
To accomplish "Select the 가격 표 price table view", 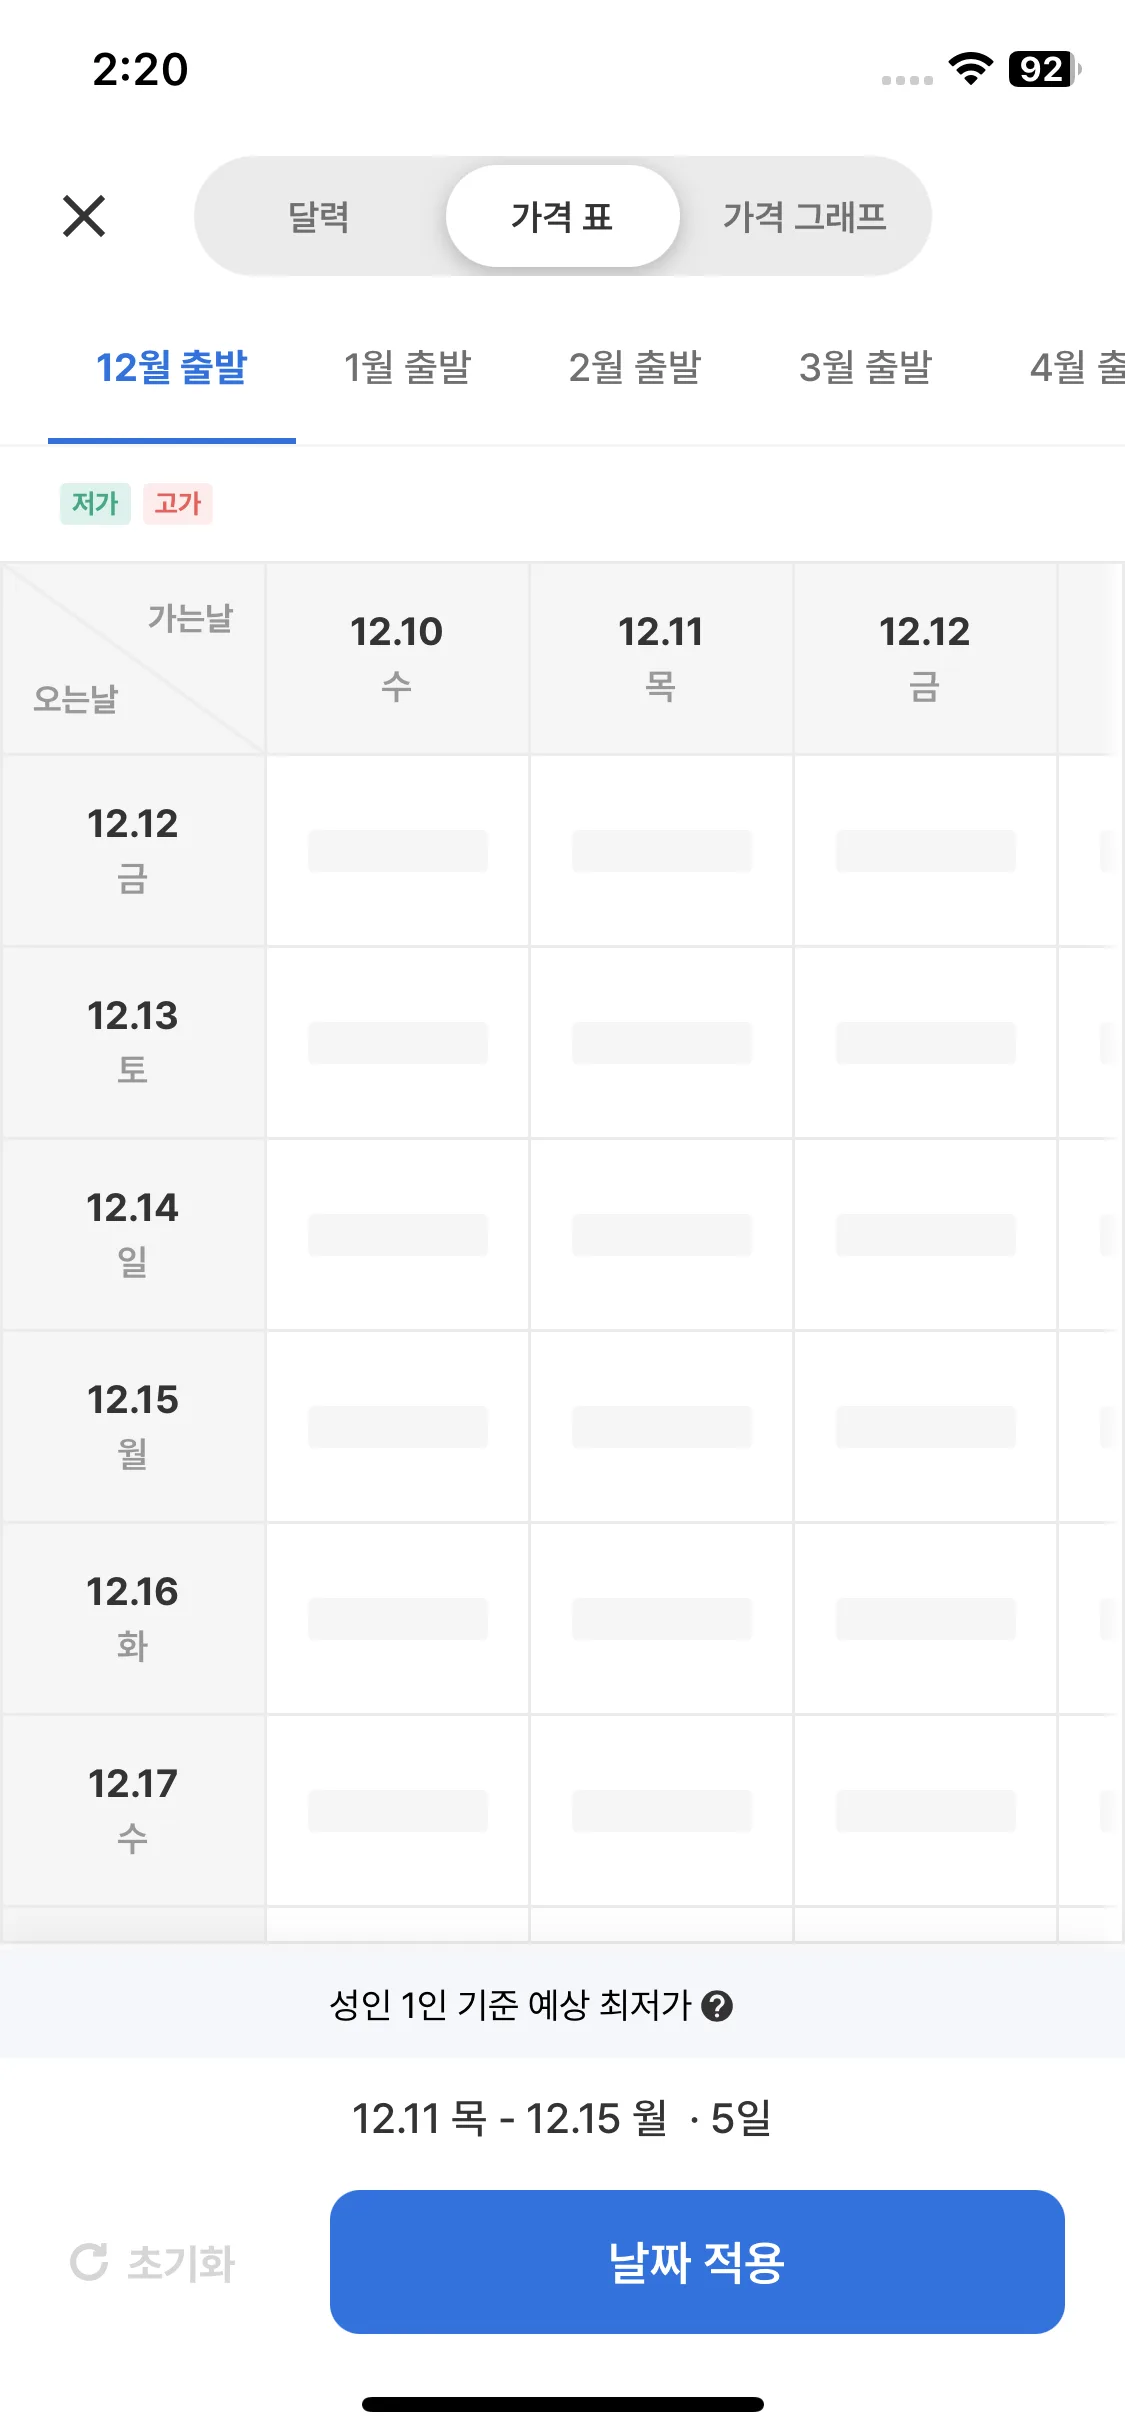I will [562, 216].
